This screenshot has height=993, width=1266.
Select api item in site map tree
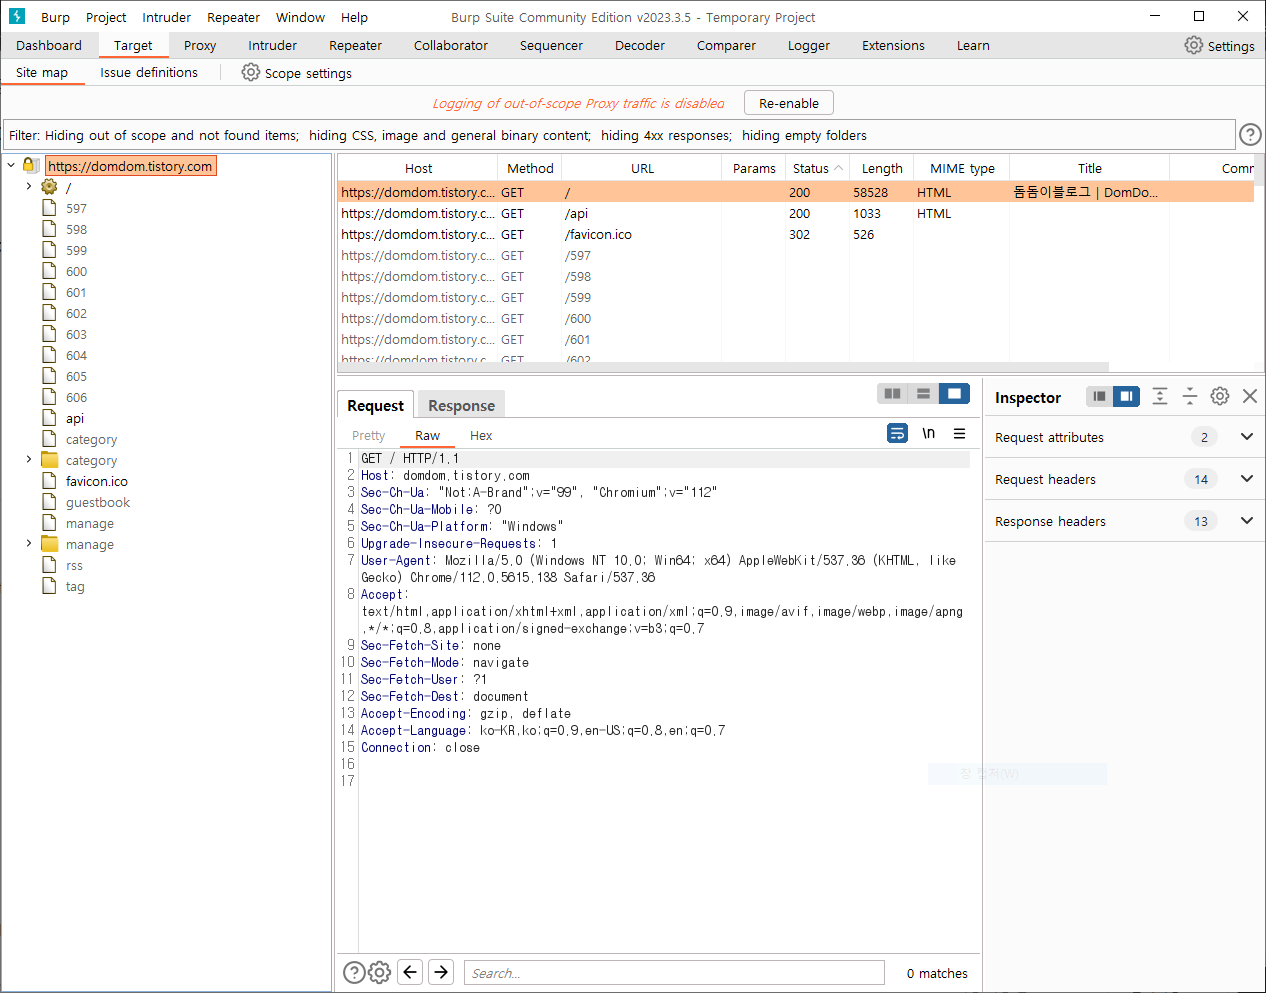click(75, 418)
